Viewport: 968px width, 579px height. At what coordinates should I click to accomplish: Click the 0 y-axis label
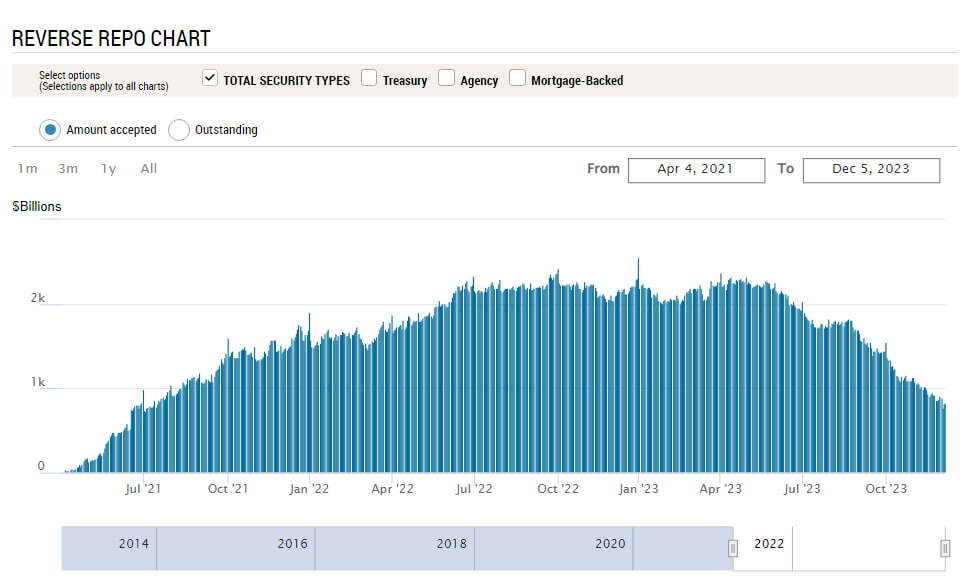[x=41, y=465]
